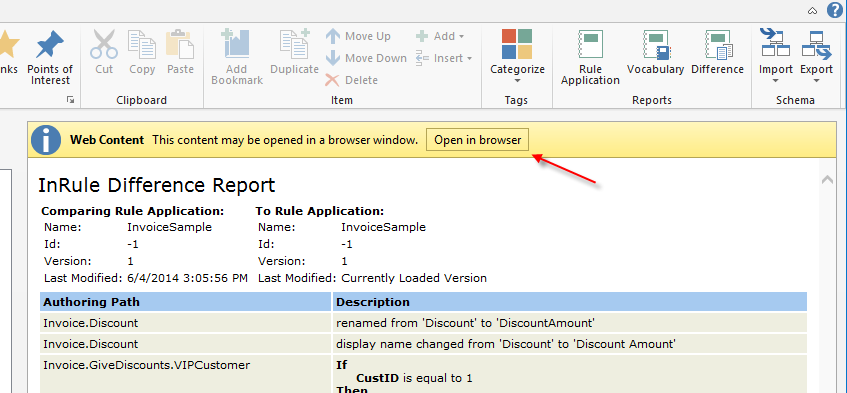Open the Vocabulary report

[x=655, y=52]
